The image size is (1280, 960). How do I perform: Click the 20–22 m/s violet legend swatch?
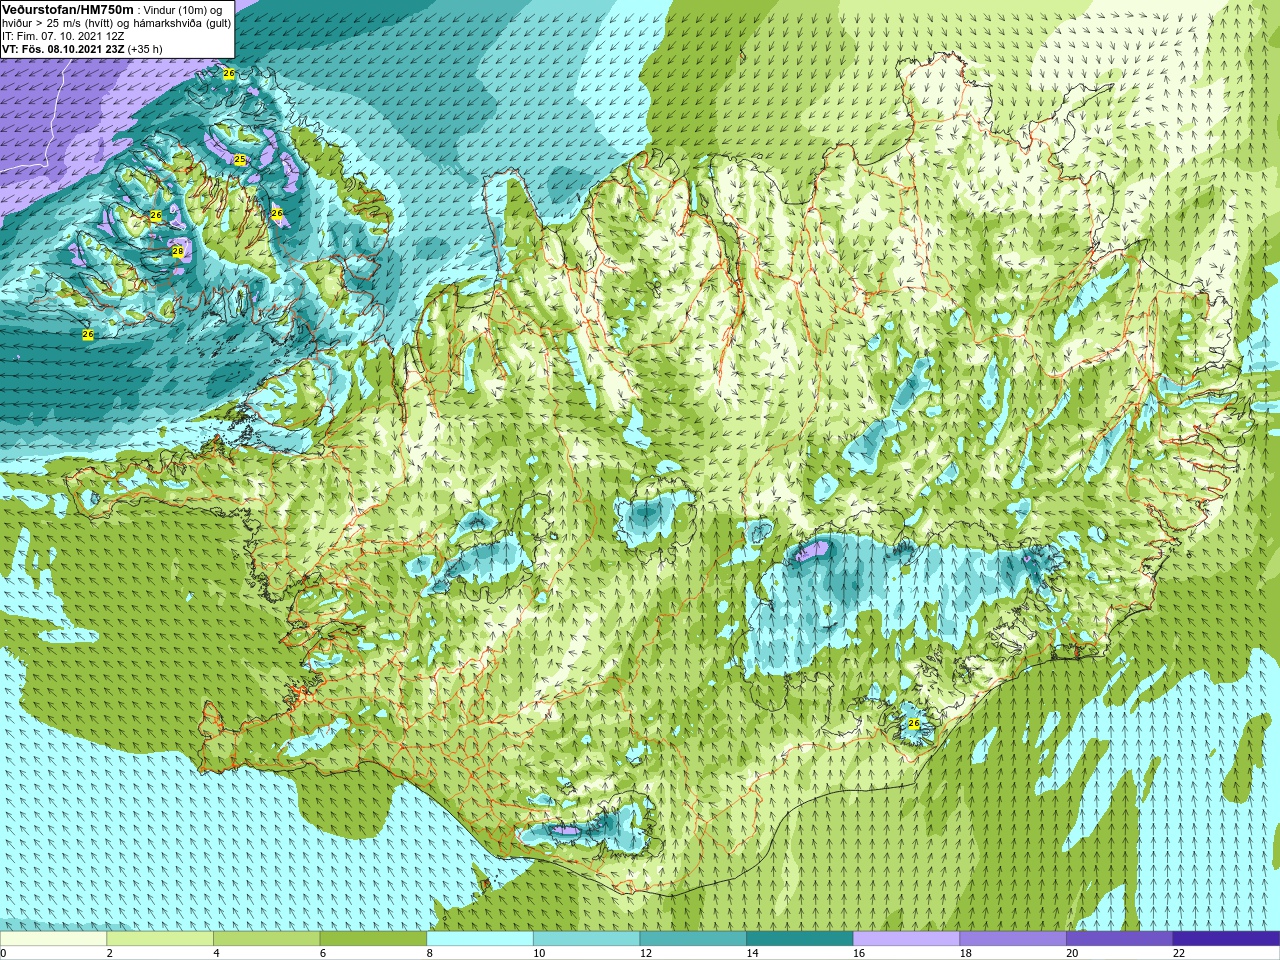[1119, 939]
